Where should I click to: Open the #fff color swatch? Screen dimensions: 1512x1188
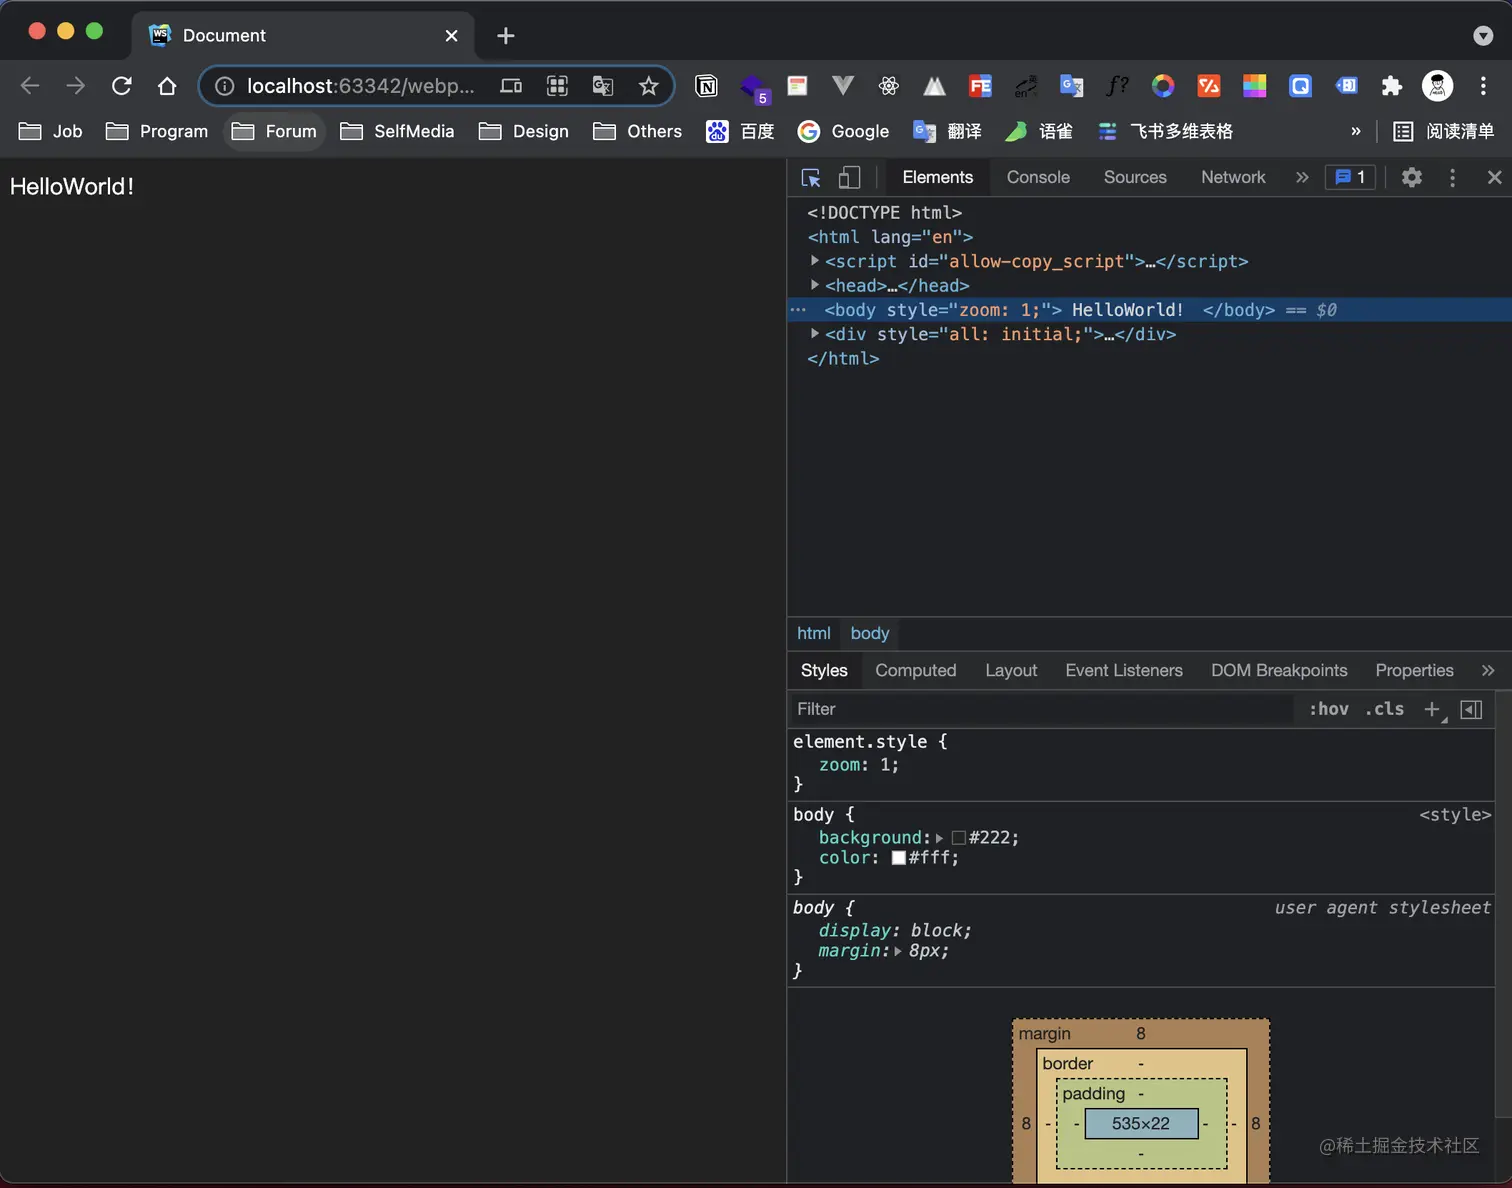pyautogui.click(x=898, y=858)
